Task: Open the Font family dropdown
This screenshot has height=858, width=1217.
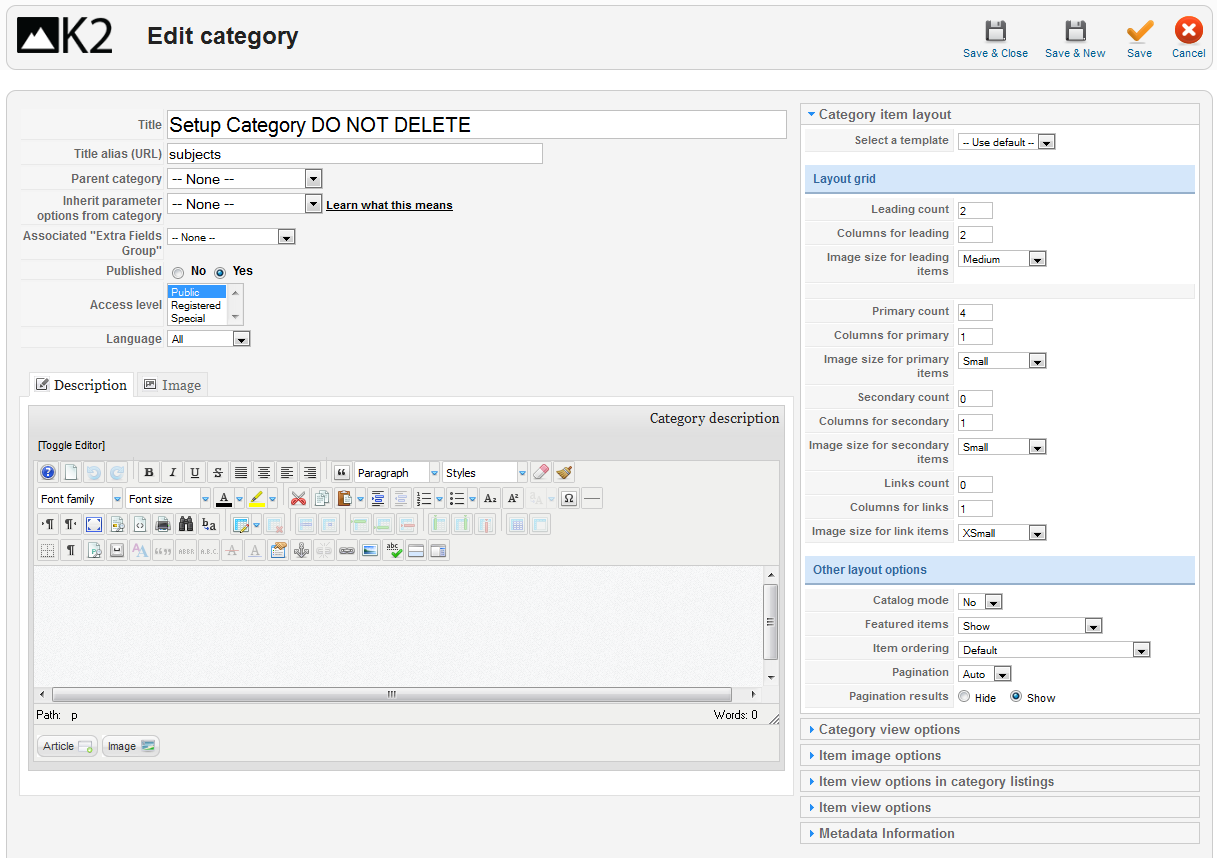Action: 80,499
